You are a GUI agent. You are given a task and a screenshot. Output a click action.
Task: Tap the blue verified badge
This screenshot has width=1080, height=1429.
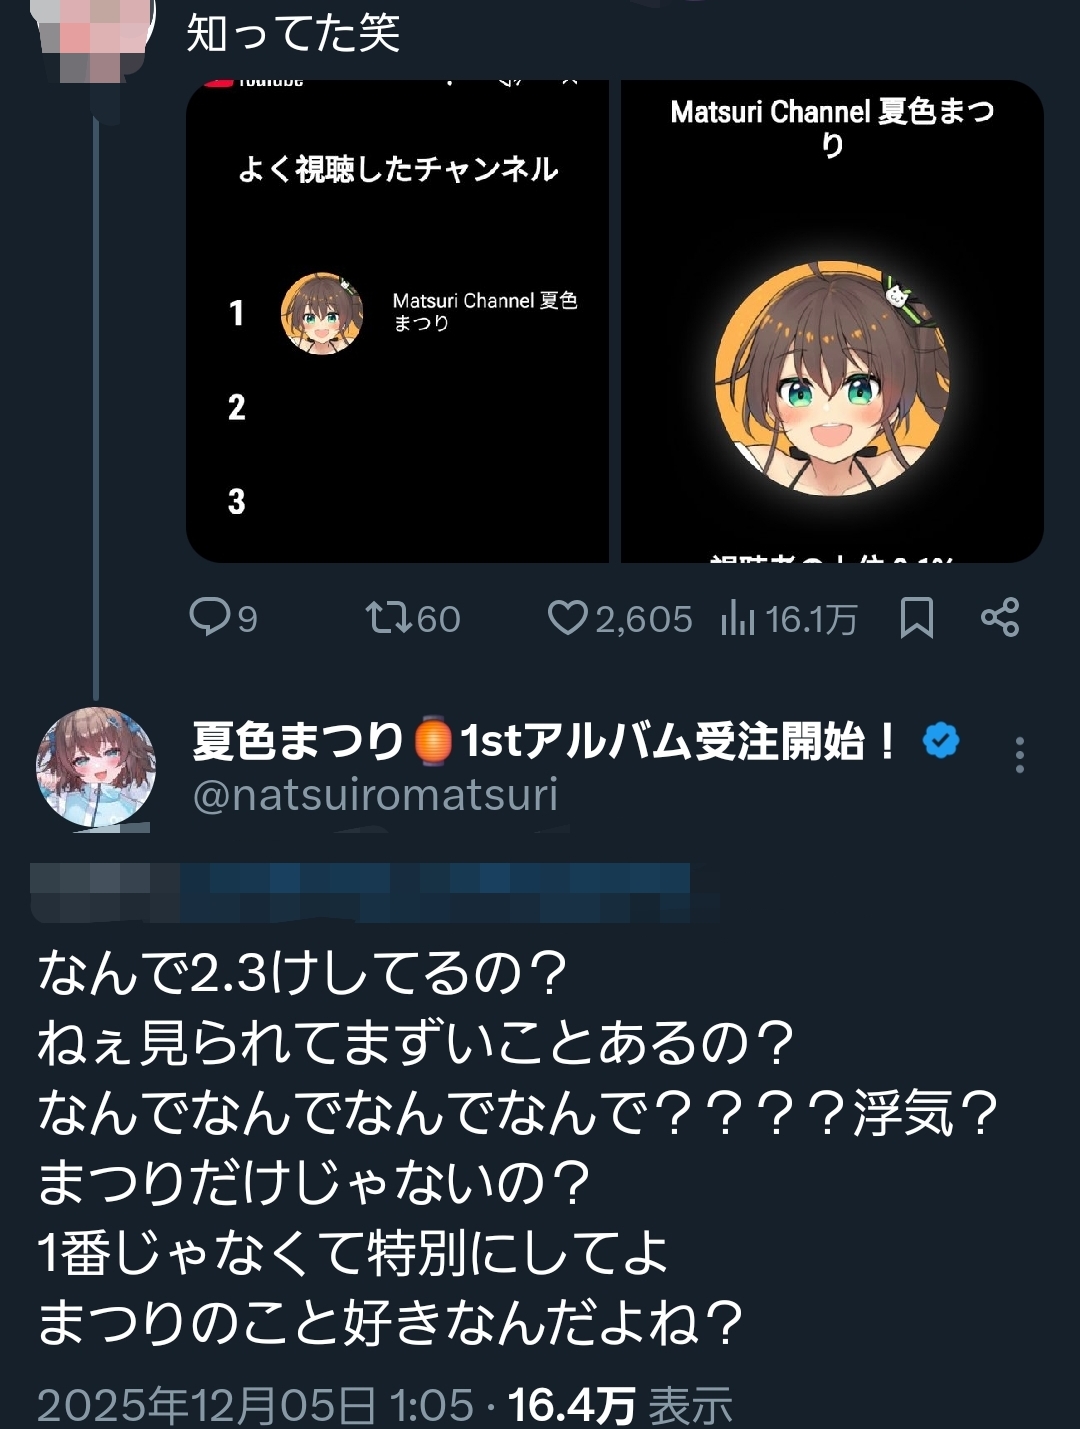[940, 741]
